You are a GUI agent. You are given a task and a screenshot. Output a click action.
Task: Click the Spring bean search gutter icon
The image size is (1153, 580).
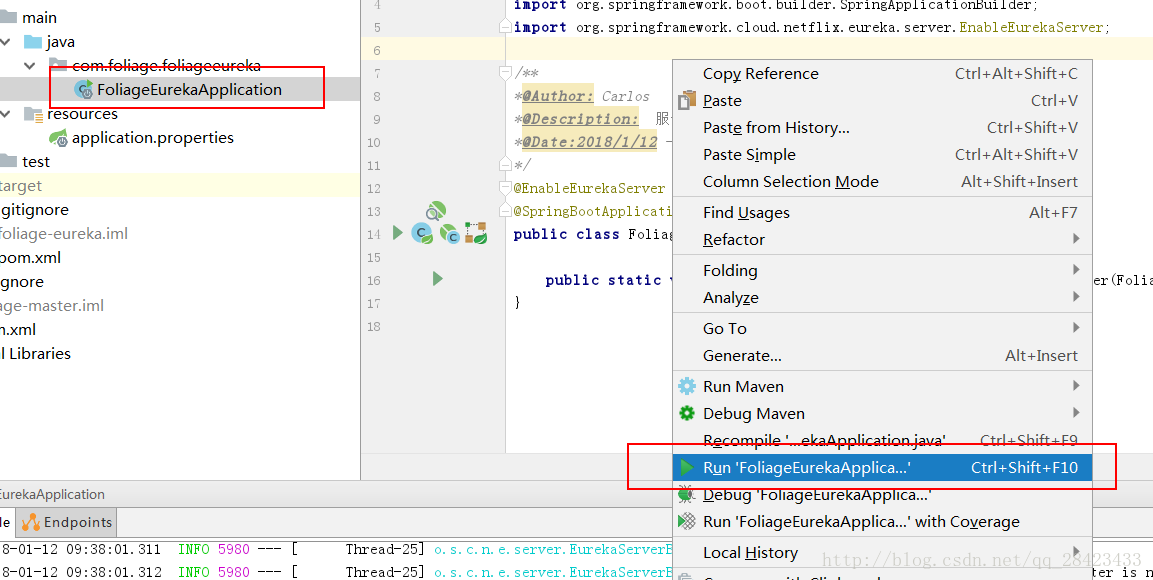tap(435, 211)
